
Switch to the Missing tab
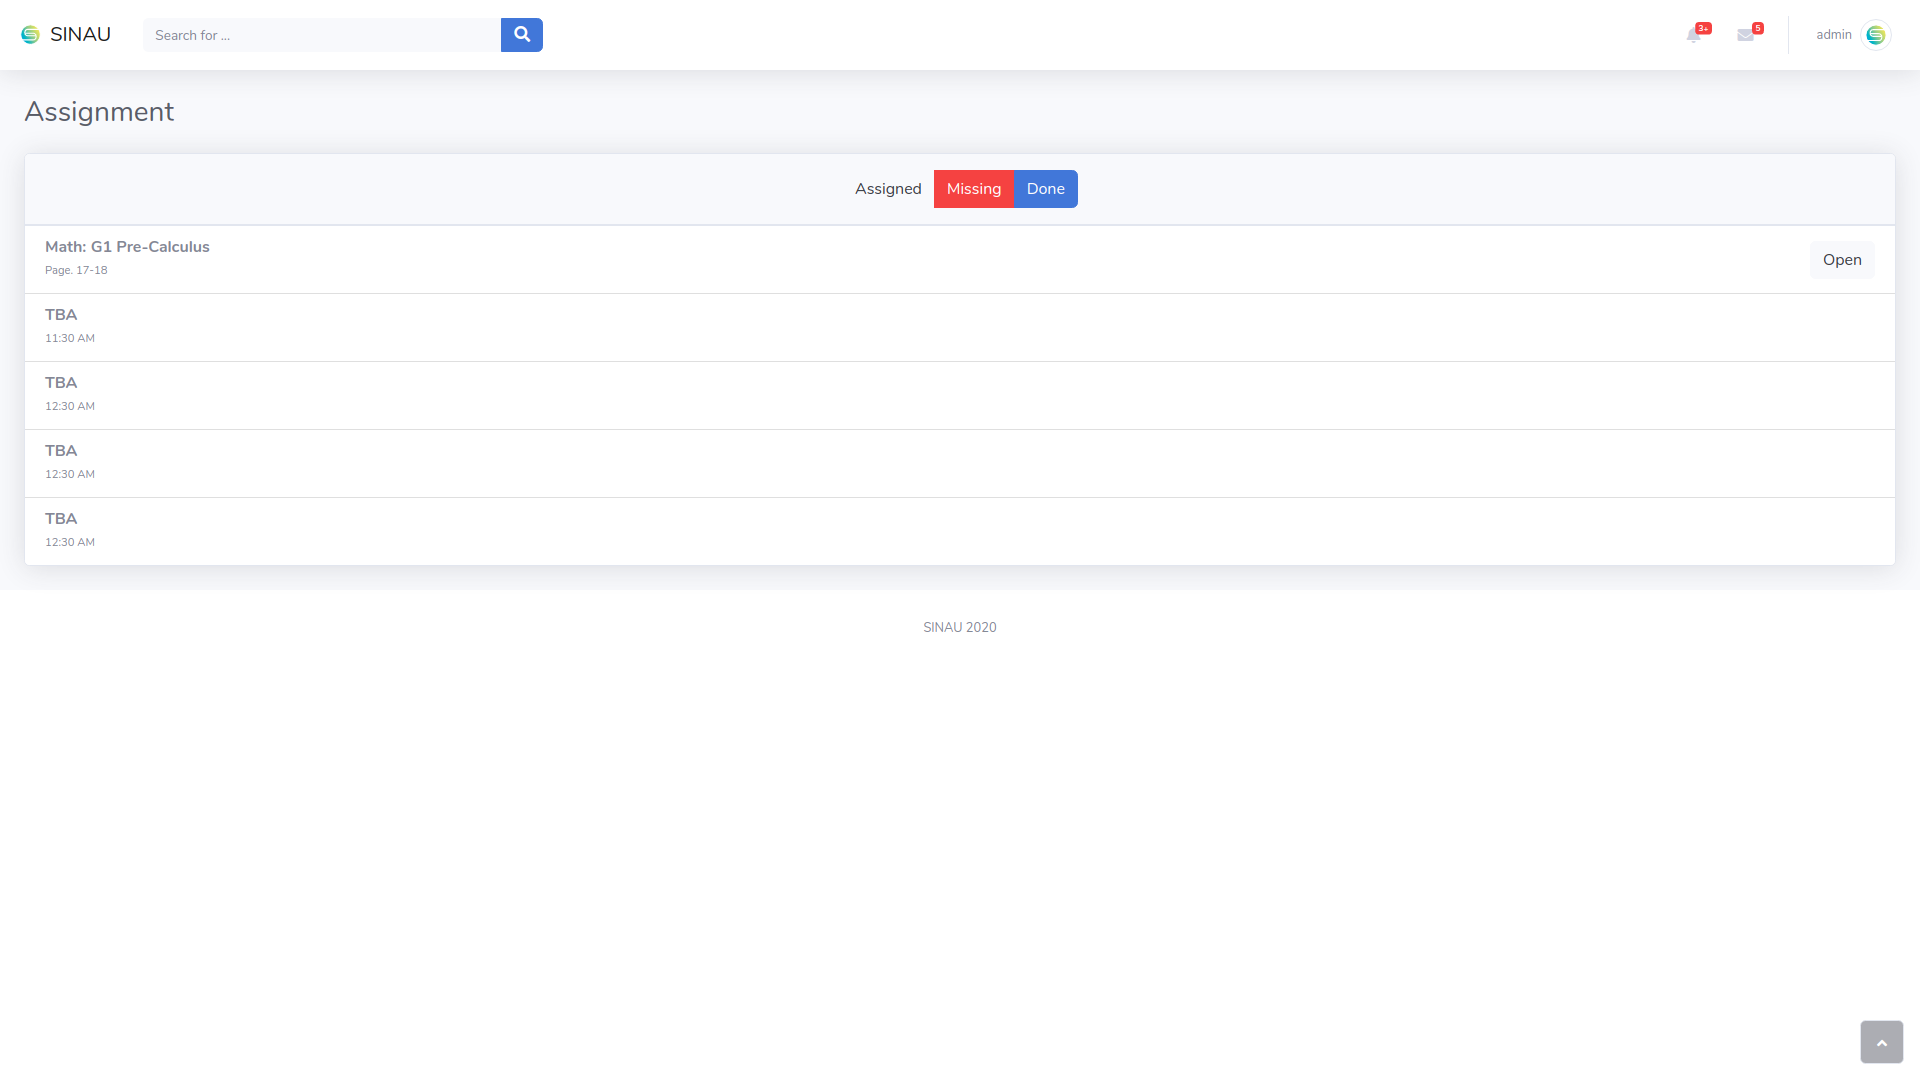[973, 189]
